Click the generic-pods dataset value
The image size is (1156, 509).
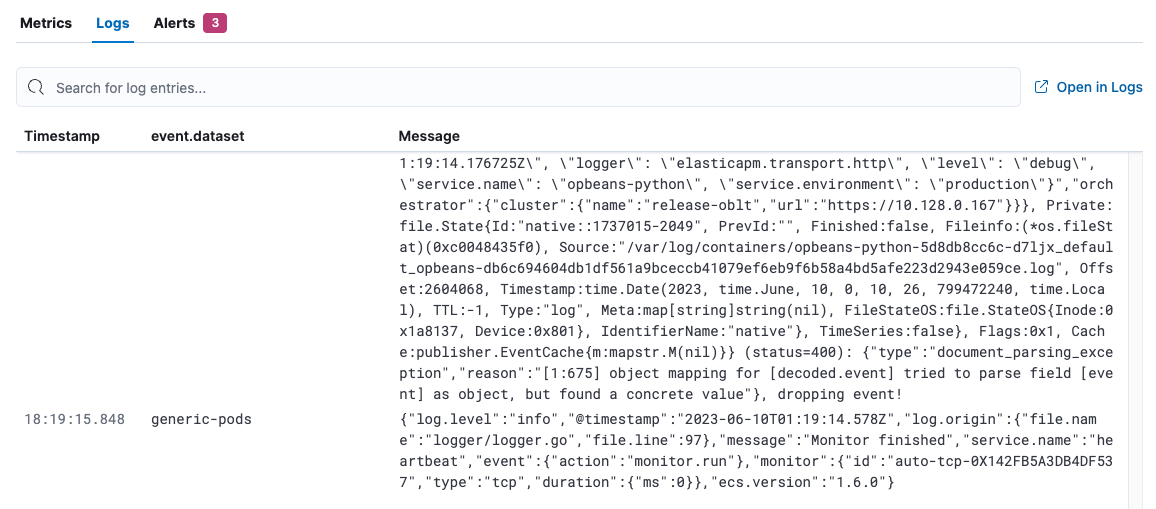click(x=201, y=419)
